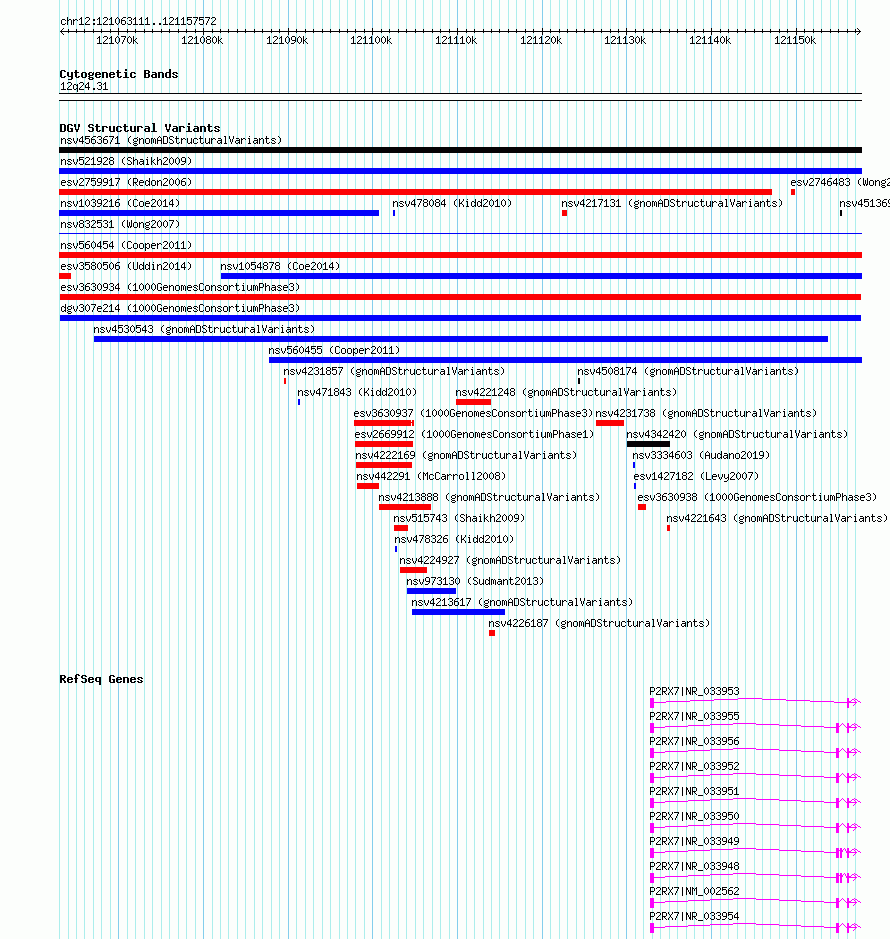Select nsv1054878 (Coe2014) variant label

pyautogui.click(x=280, y=266)
